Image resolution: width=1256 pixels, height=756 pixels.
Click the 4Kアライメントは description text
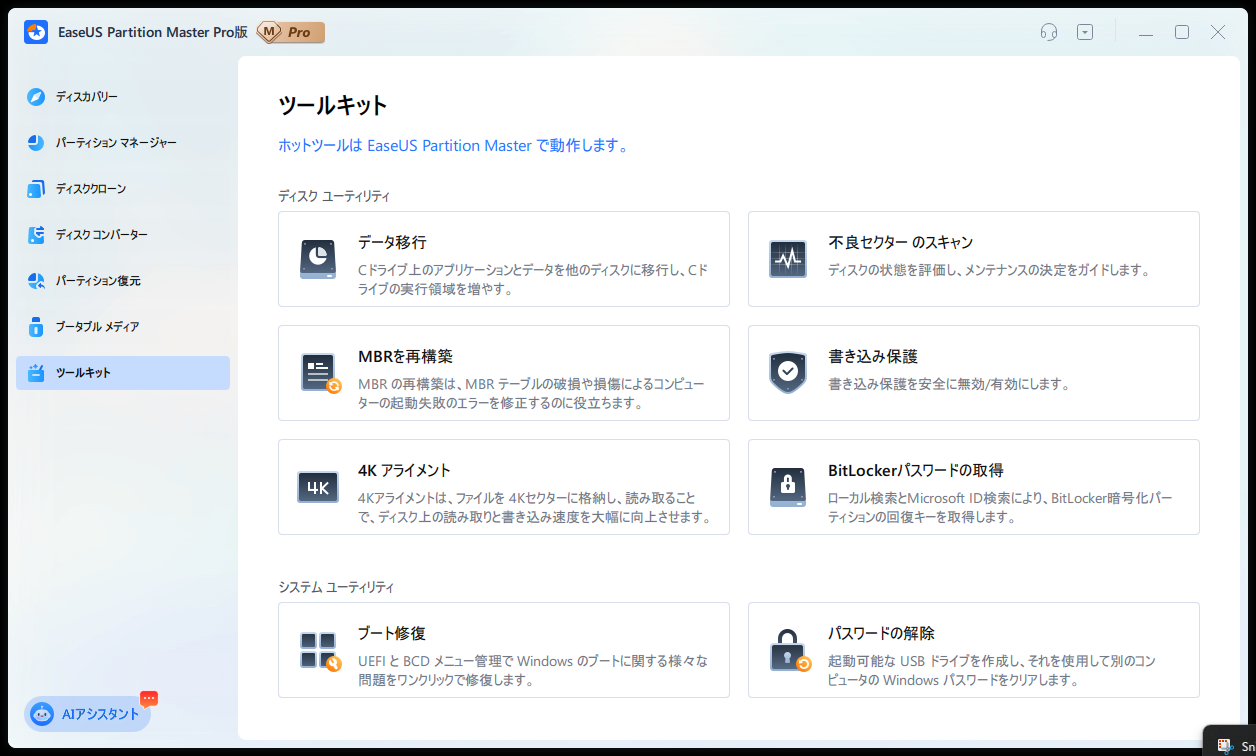[534, 508]
